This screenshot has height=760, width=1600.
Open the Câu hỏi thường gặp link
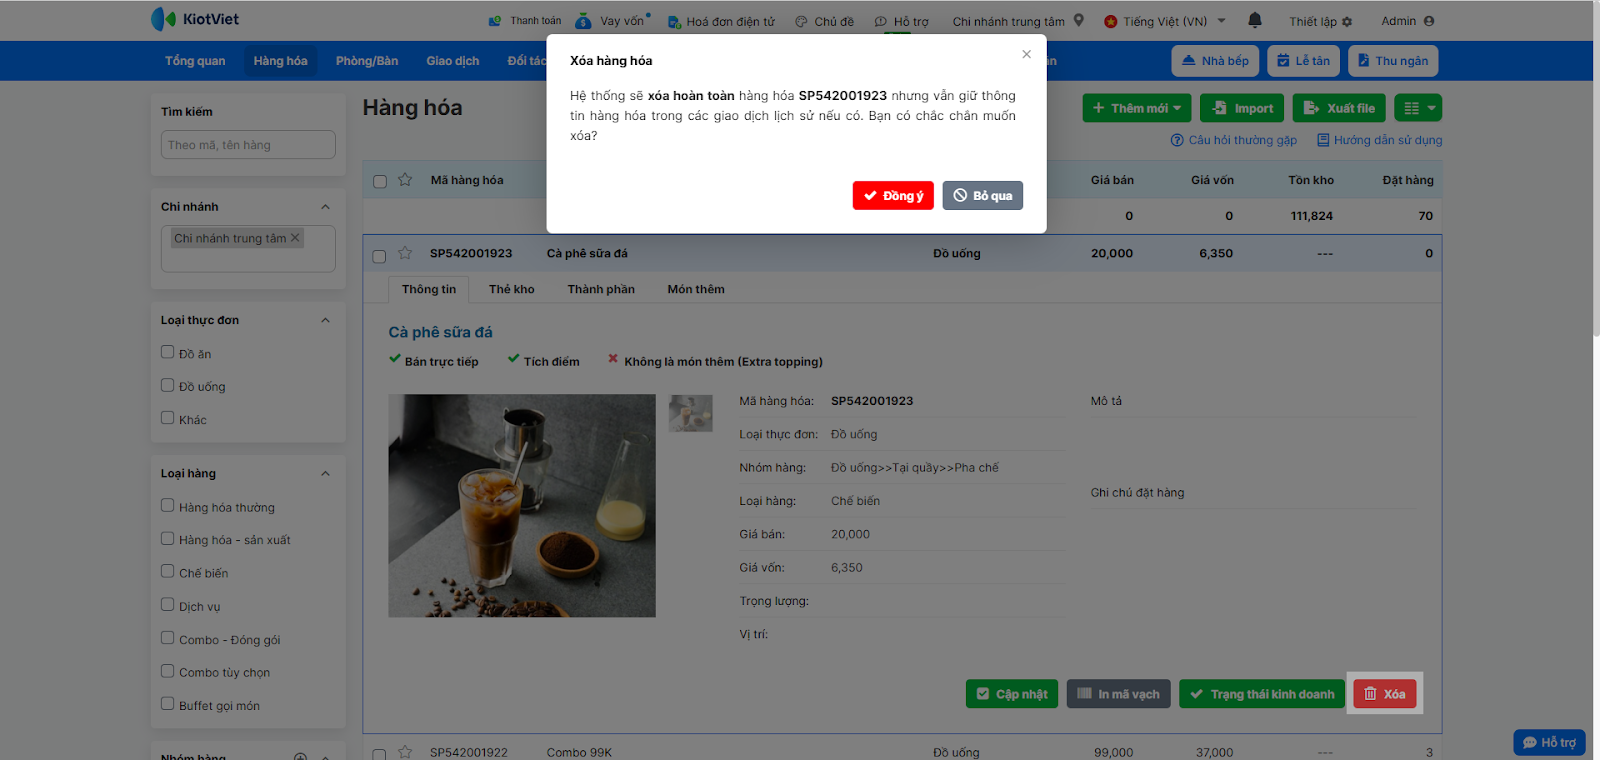1234,140
